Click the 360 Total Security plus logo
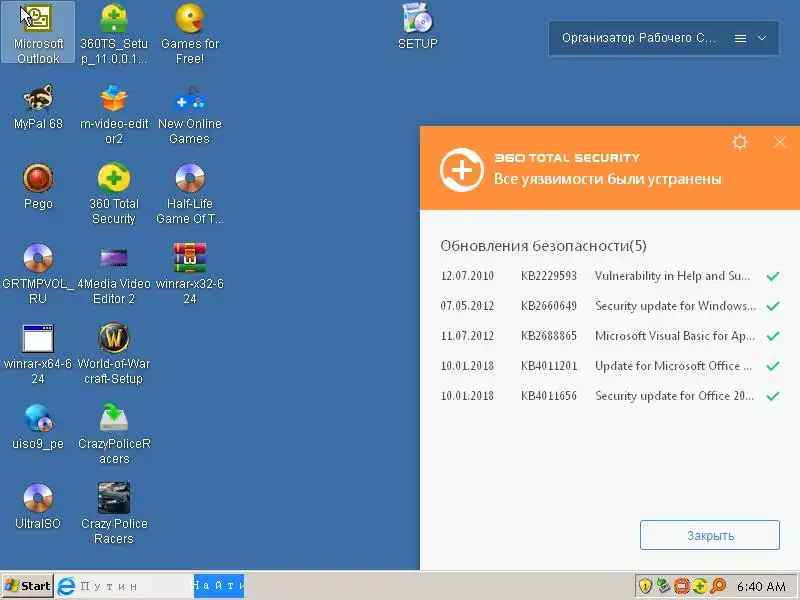 (x=462, y=170)
